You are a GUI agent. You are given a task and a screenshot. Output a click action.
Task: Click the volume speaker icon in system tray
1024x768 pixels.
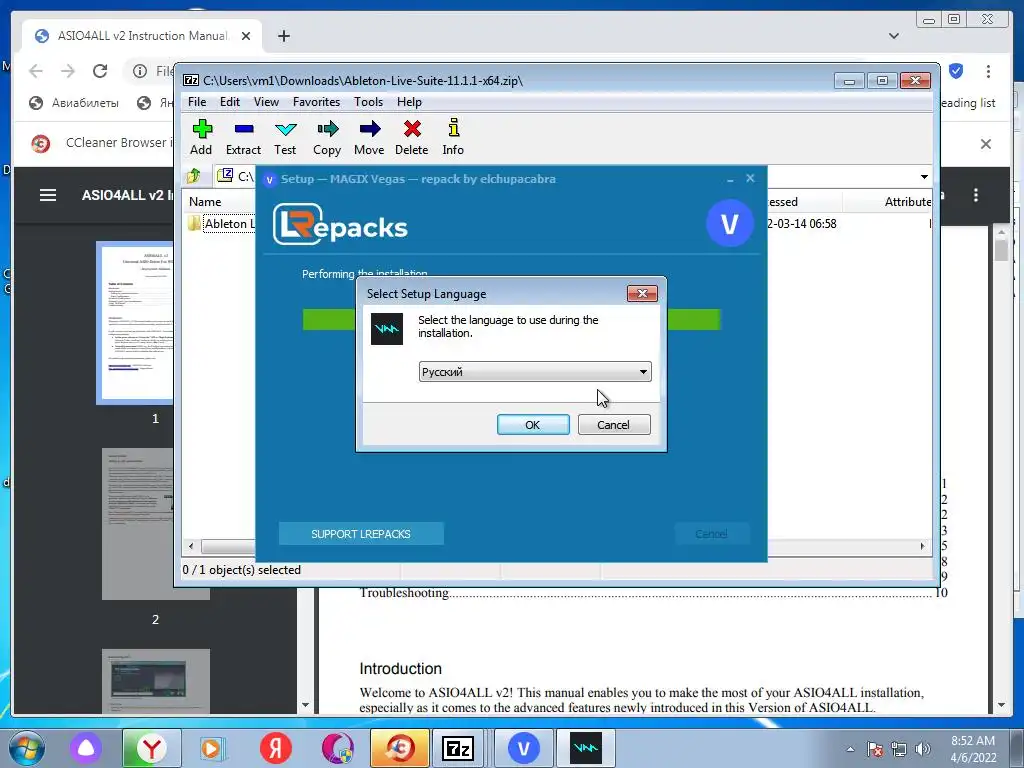click(x=922, y=749)
